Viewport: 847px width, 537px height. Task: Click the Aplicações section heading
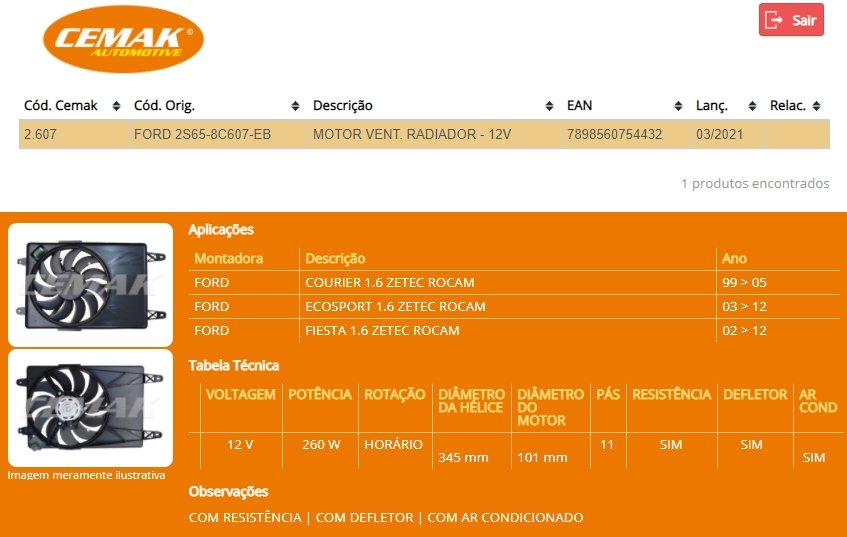click(221, 230)
